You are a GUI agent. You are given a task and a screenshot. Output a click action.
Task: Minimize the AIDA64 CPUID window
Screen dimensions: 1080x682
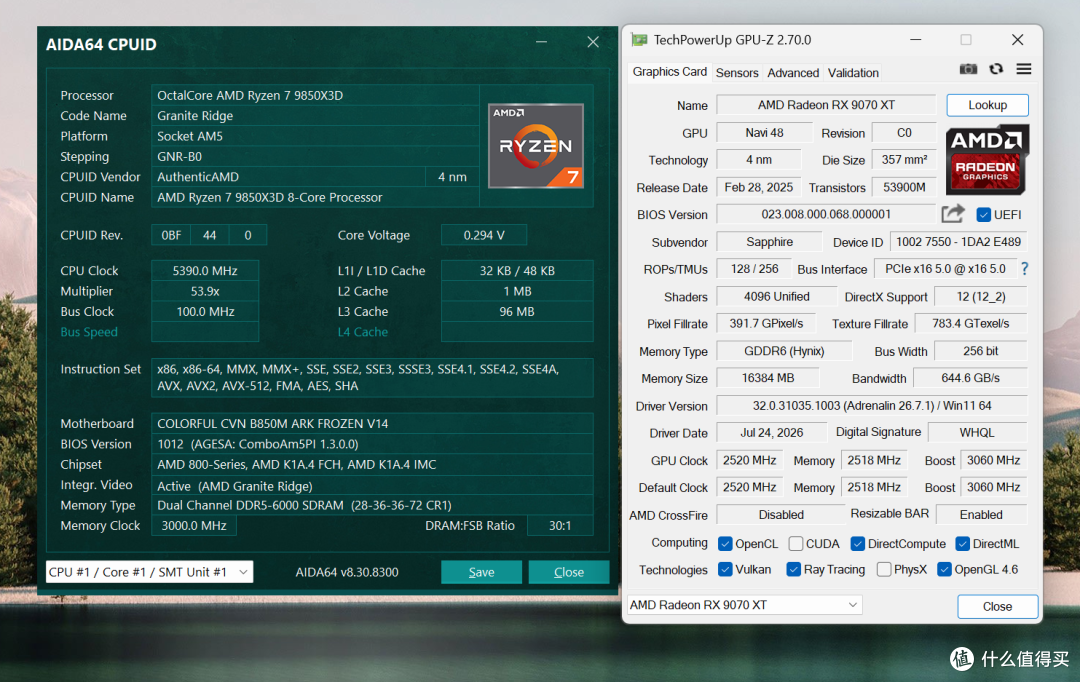click(x=541, y=42)
